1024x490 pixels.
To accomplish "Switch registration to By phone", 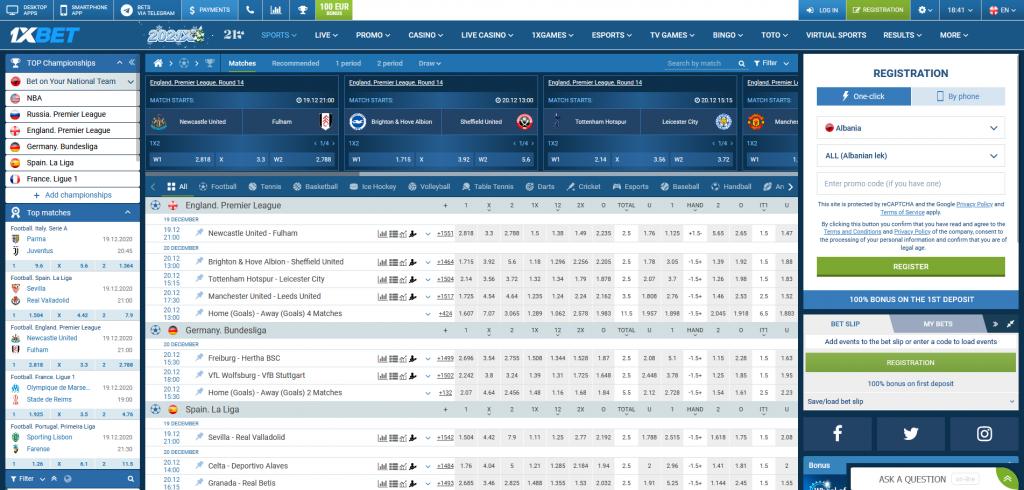I will tap(957, 96).
